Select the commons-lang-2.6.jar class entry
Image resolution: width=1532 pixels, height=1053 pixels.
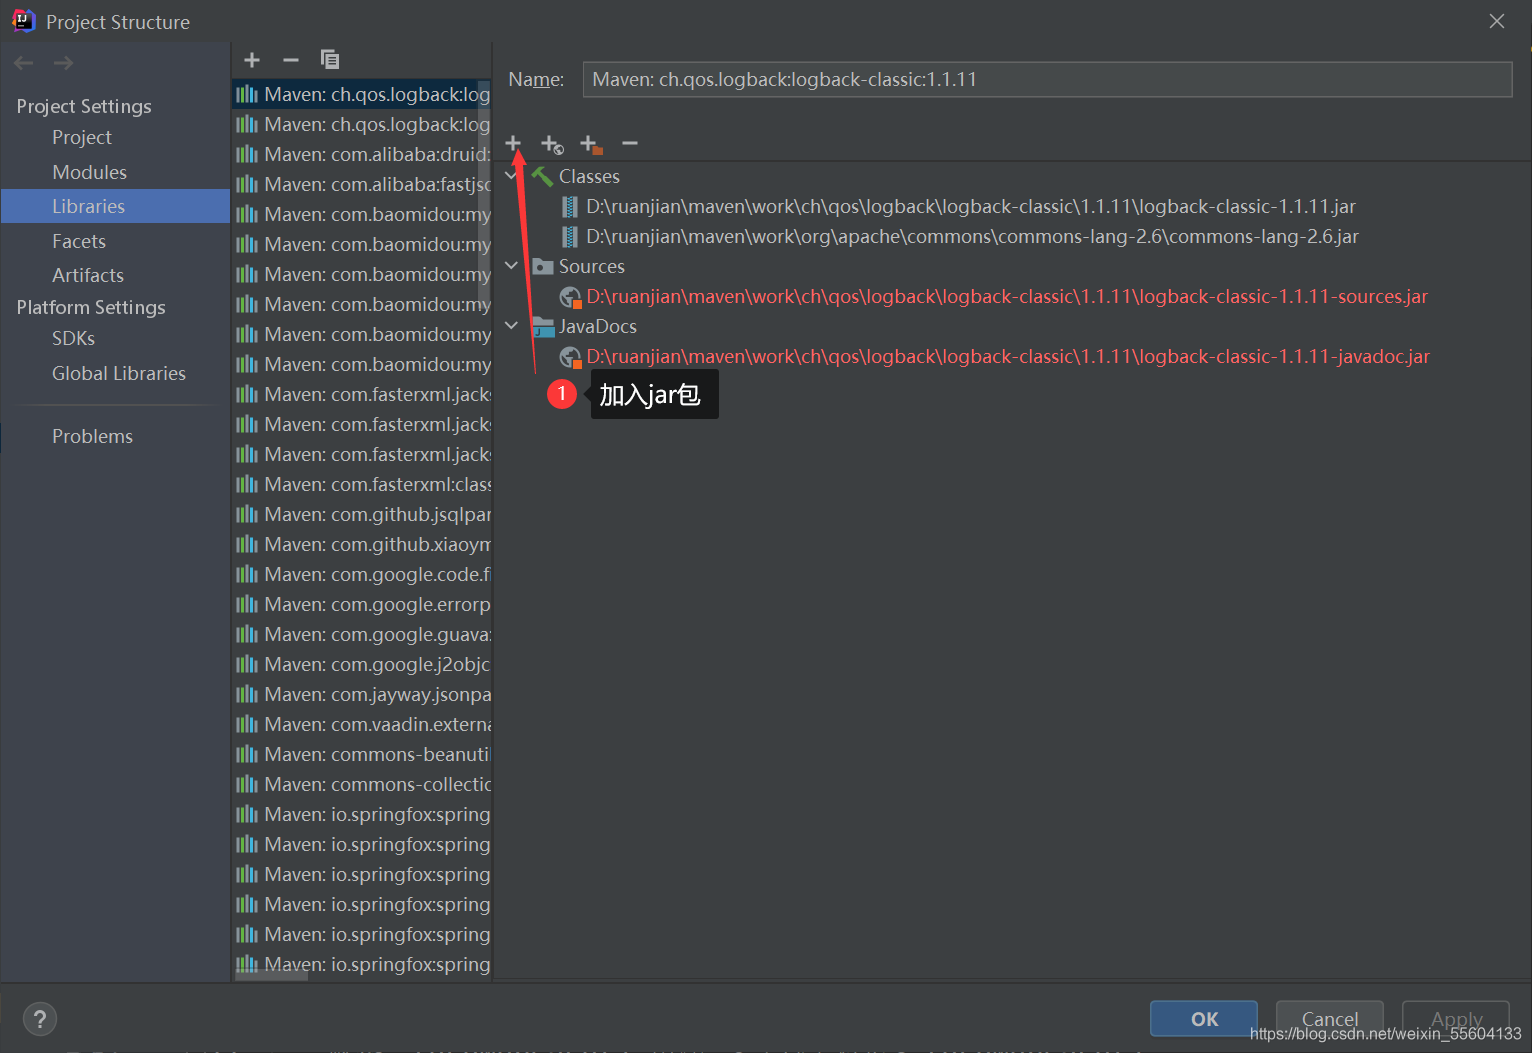tap(972, 236)
